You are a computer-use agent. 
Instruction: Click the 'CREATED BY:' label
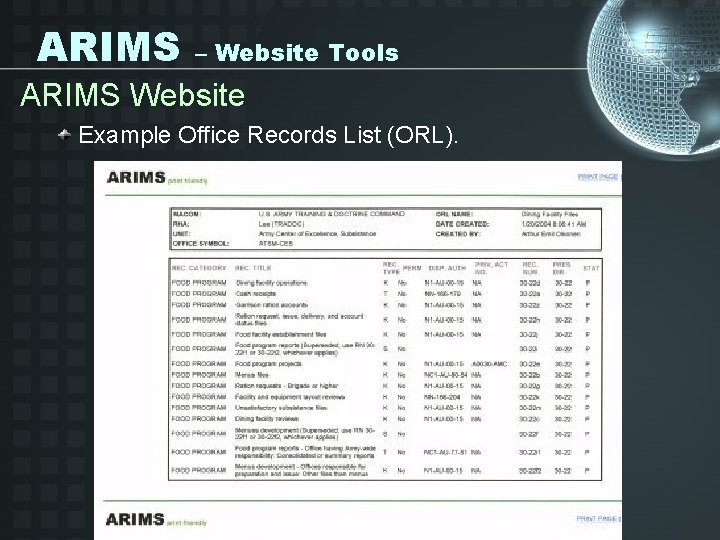click(458, 234)
